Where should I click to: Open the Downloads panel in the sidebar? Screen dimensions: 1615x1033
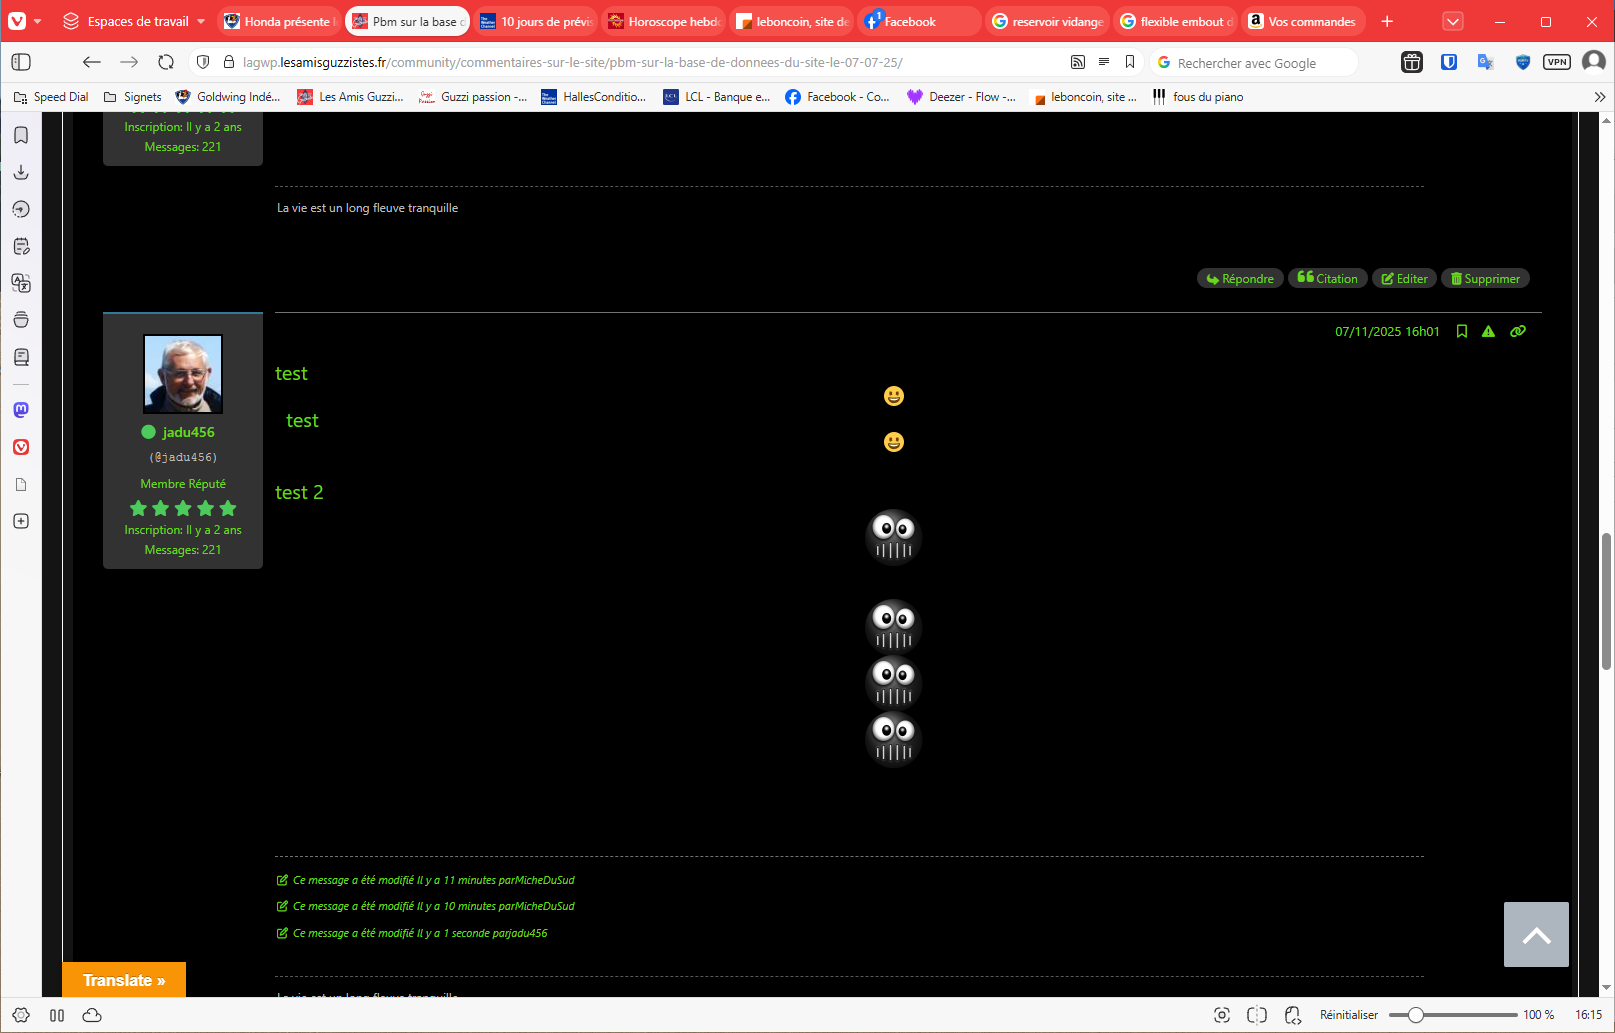[21, 172]
